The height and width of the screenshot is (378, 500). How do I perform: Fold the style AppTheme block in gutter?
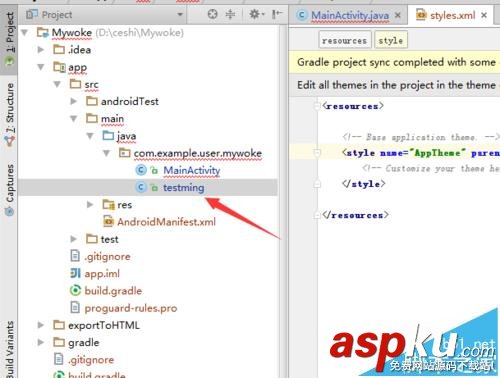click(317, 153)
